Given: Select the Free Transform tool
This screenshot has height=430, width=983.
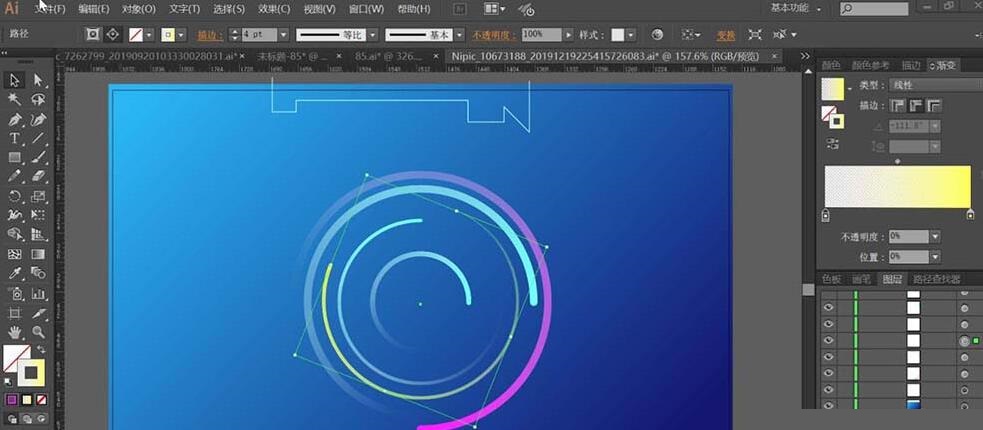Looking at the screenshot, I should [x=38, y=215].
